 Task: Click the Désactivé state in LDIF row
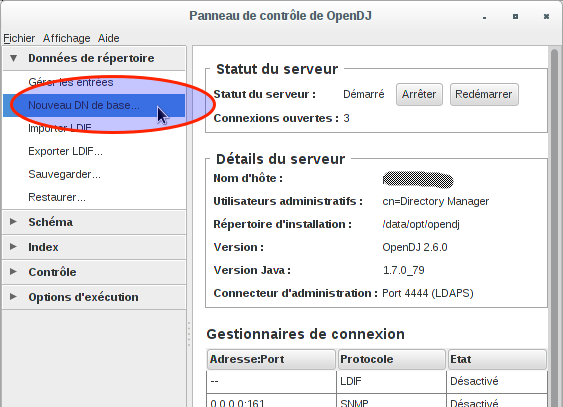coord(497,381)
